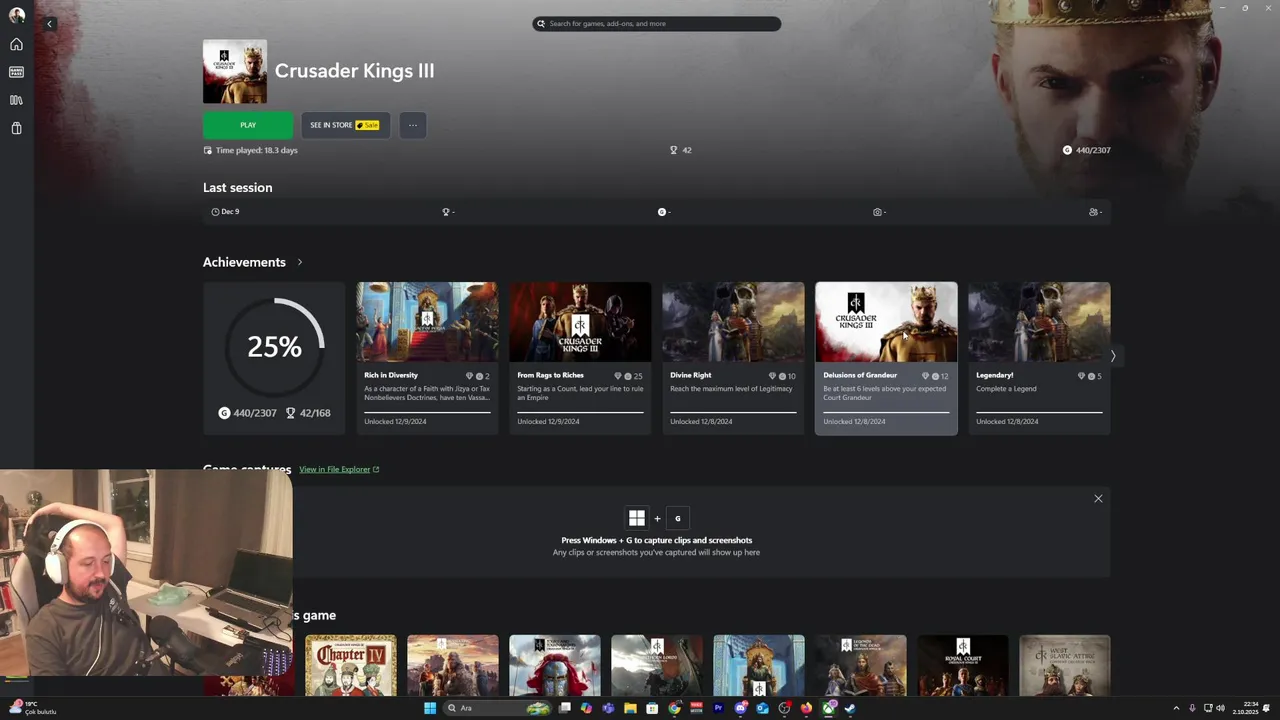1280x720 pixels.
Task: Click the 42/168 achievements count
Action: pos(308,413)
